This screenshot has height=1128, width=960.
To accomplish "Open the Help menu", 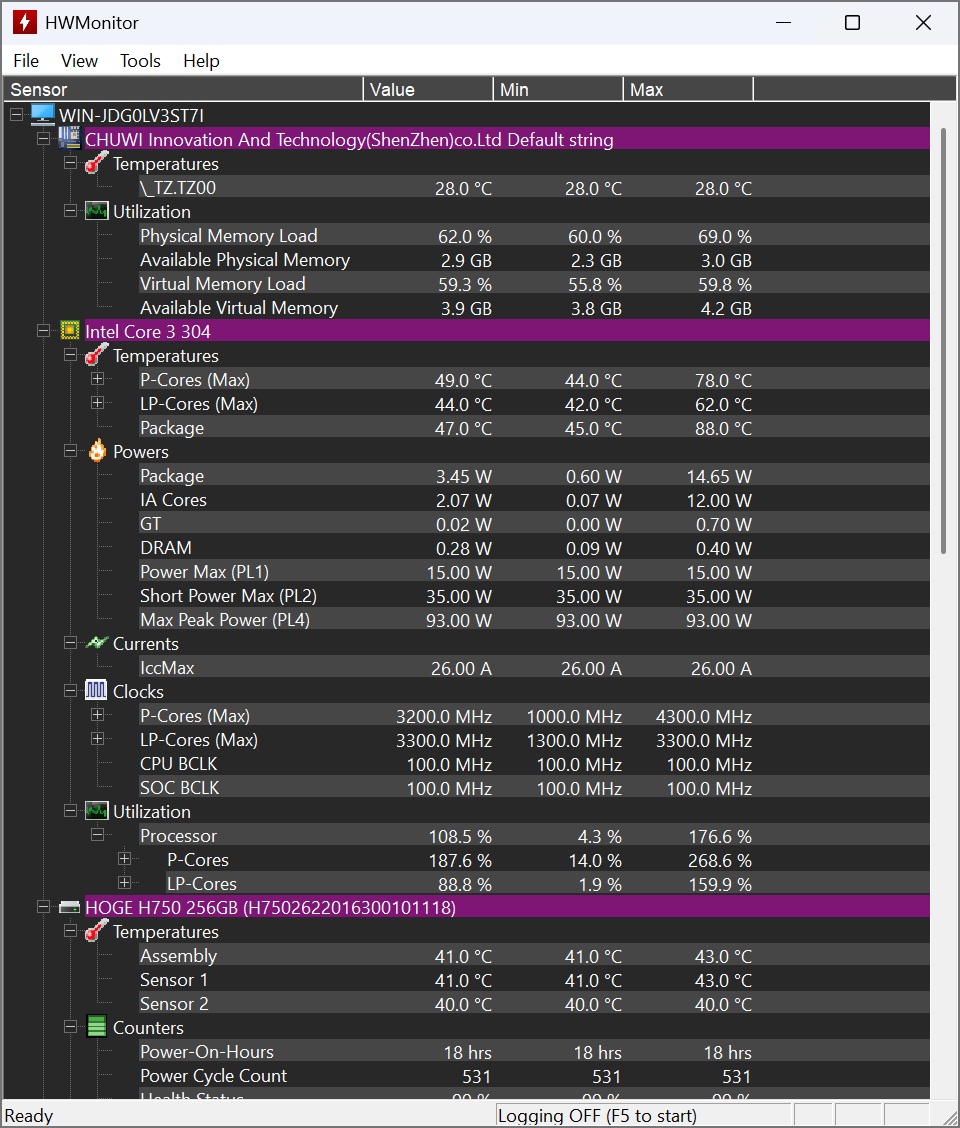I will [x=201, y=61].
